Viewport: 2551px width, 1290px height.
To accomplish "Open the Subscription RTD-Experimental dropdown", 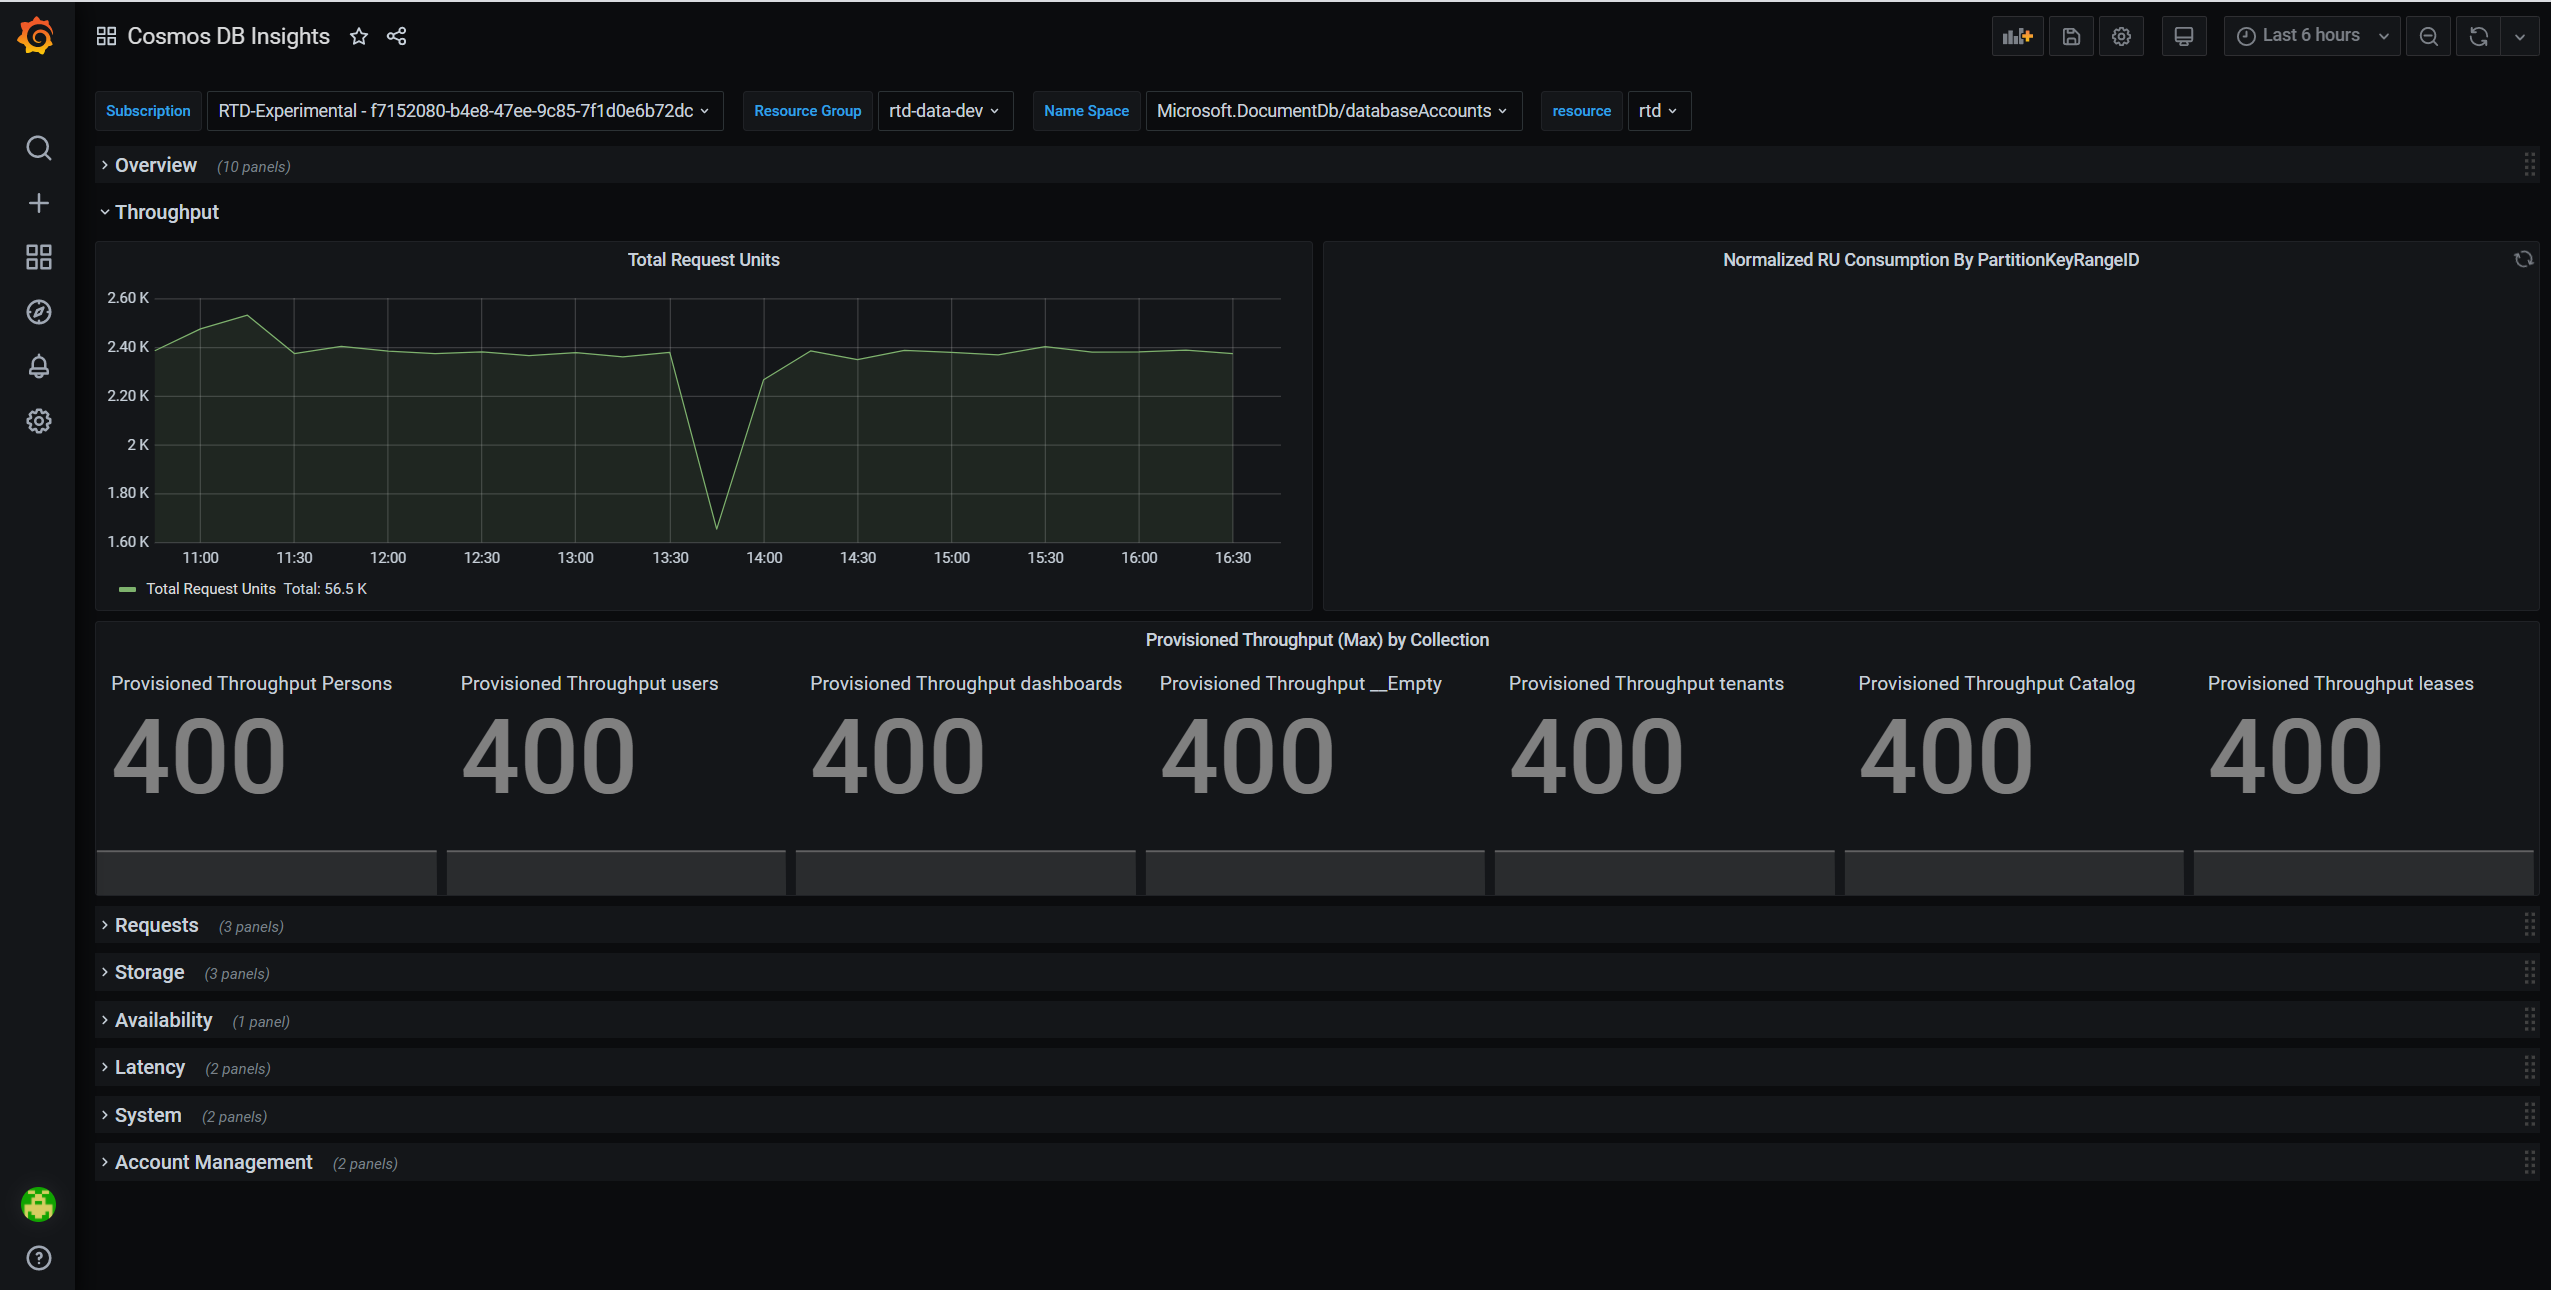I will coord(464,111).
